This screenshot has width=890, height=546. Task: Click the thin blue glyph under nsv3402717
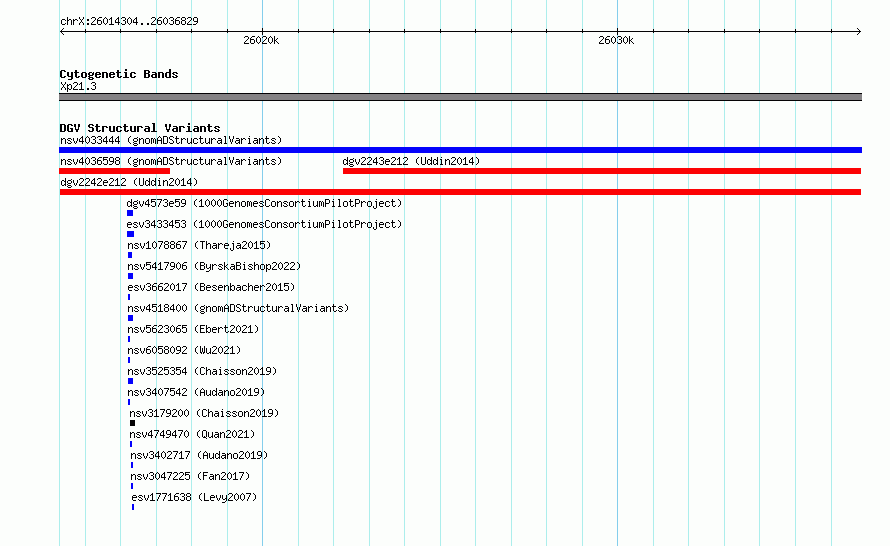coord(132,465)
